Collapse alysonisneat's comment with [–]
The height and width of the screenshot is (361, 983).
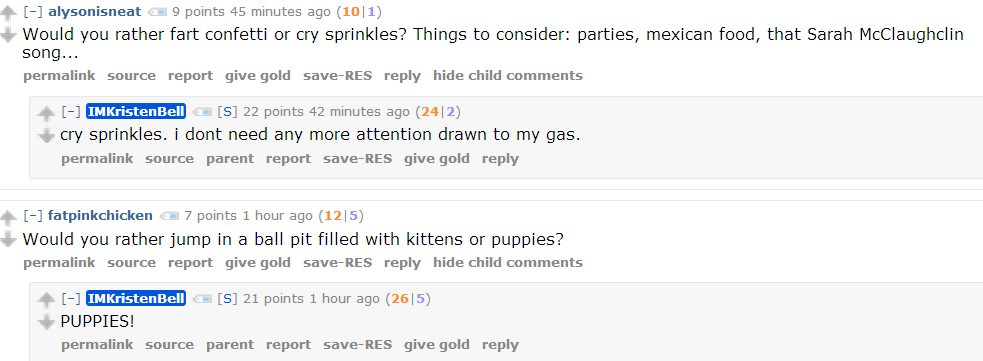pyautogui.click(x=33, y=11)
